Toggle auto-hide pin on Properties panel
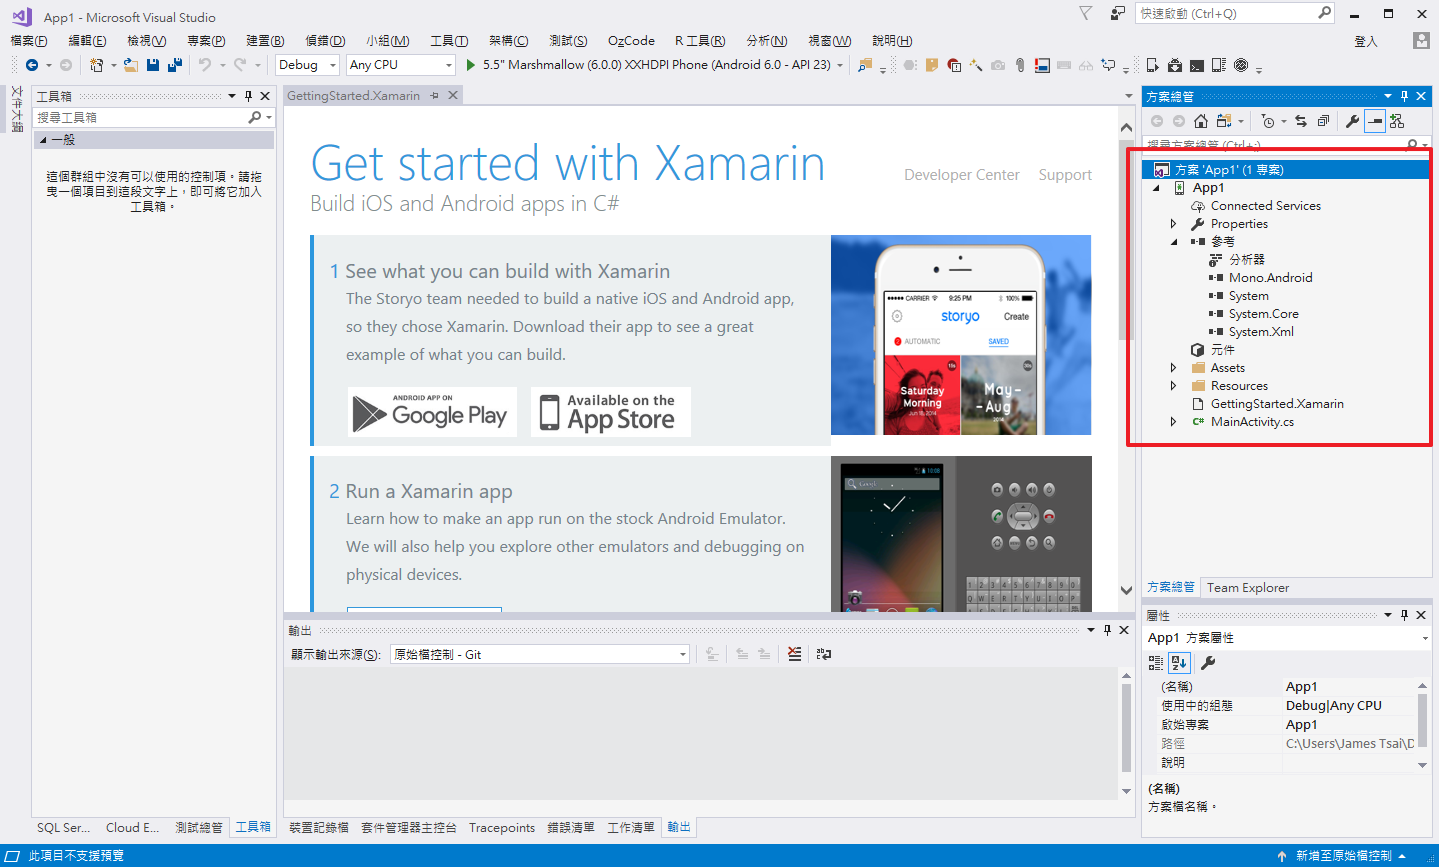Screen dimensions: 1439x867 tap(1404, 615)
